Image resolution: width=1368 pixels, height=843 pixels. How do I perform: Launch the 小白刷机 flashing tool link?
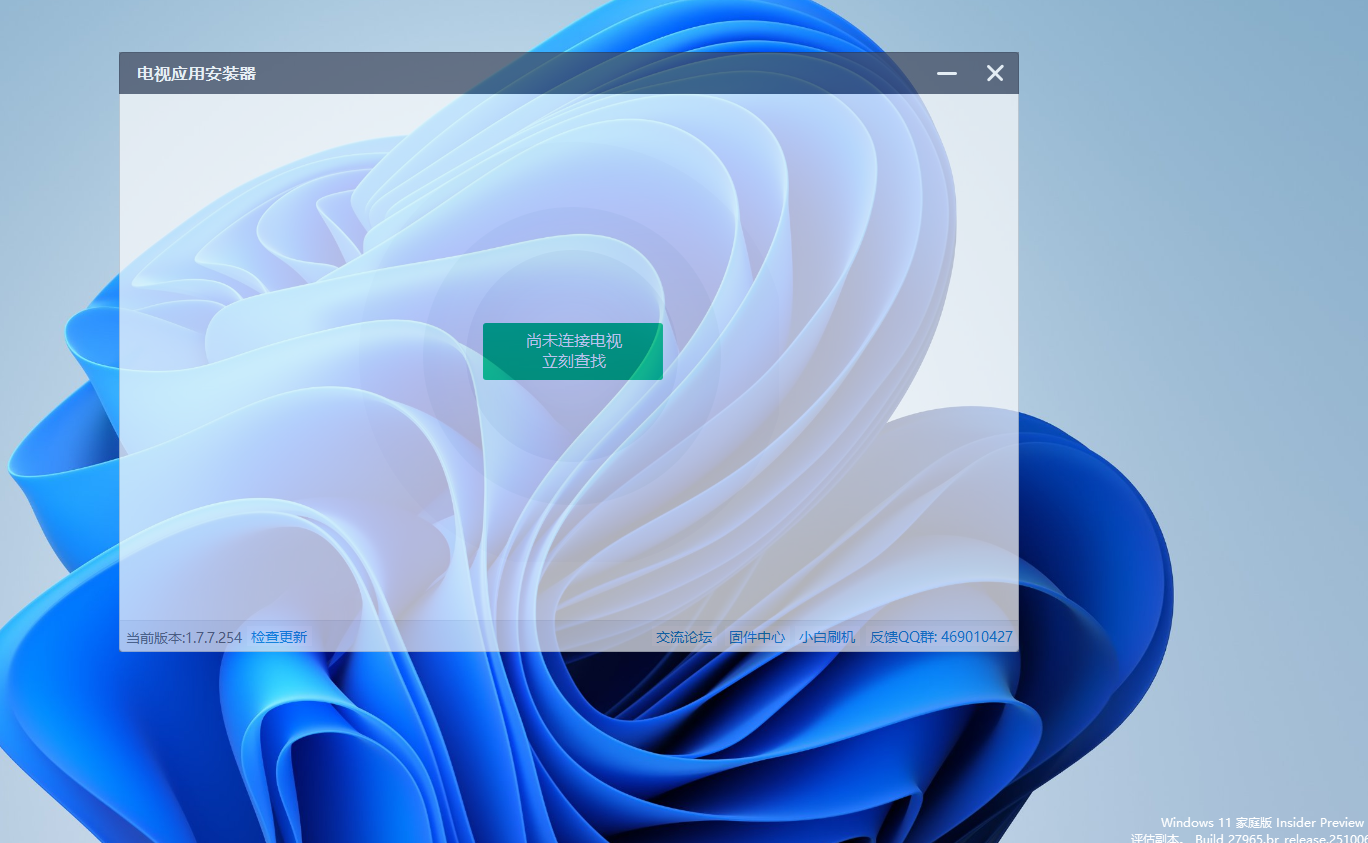[x=827, y=637]
